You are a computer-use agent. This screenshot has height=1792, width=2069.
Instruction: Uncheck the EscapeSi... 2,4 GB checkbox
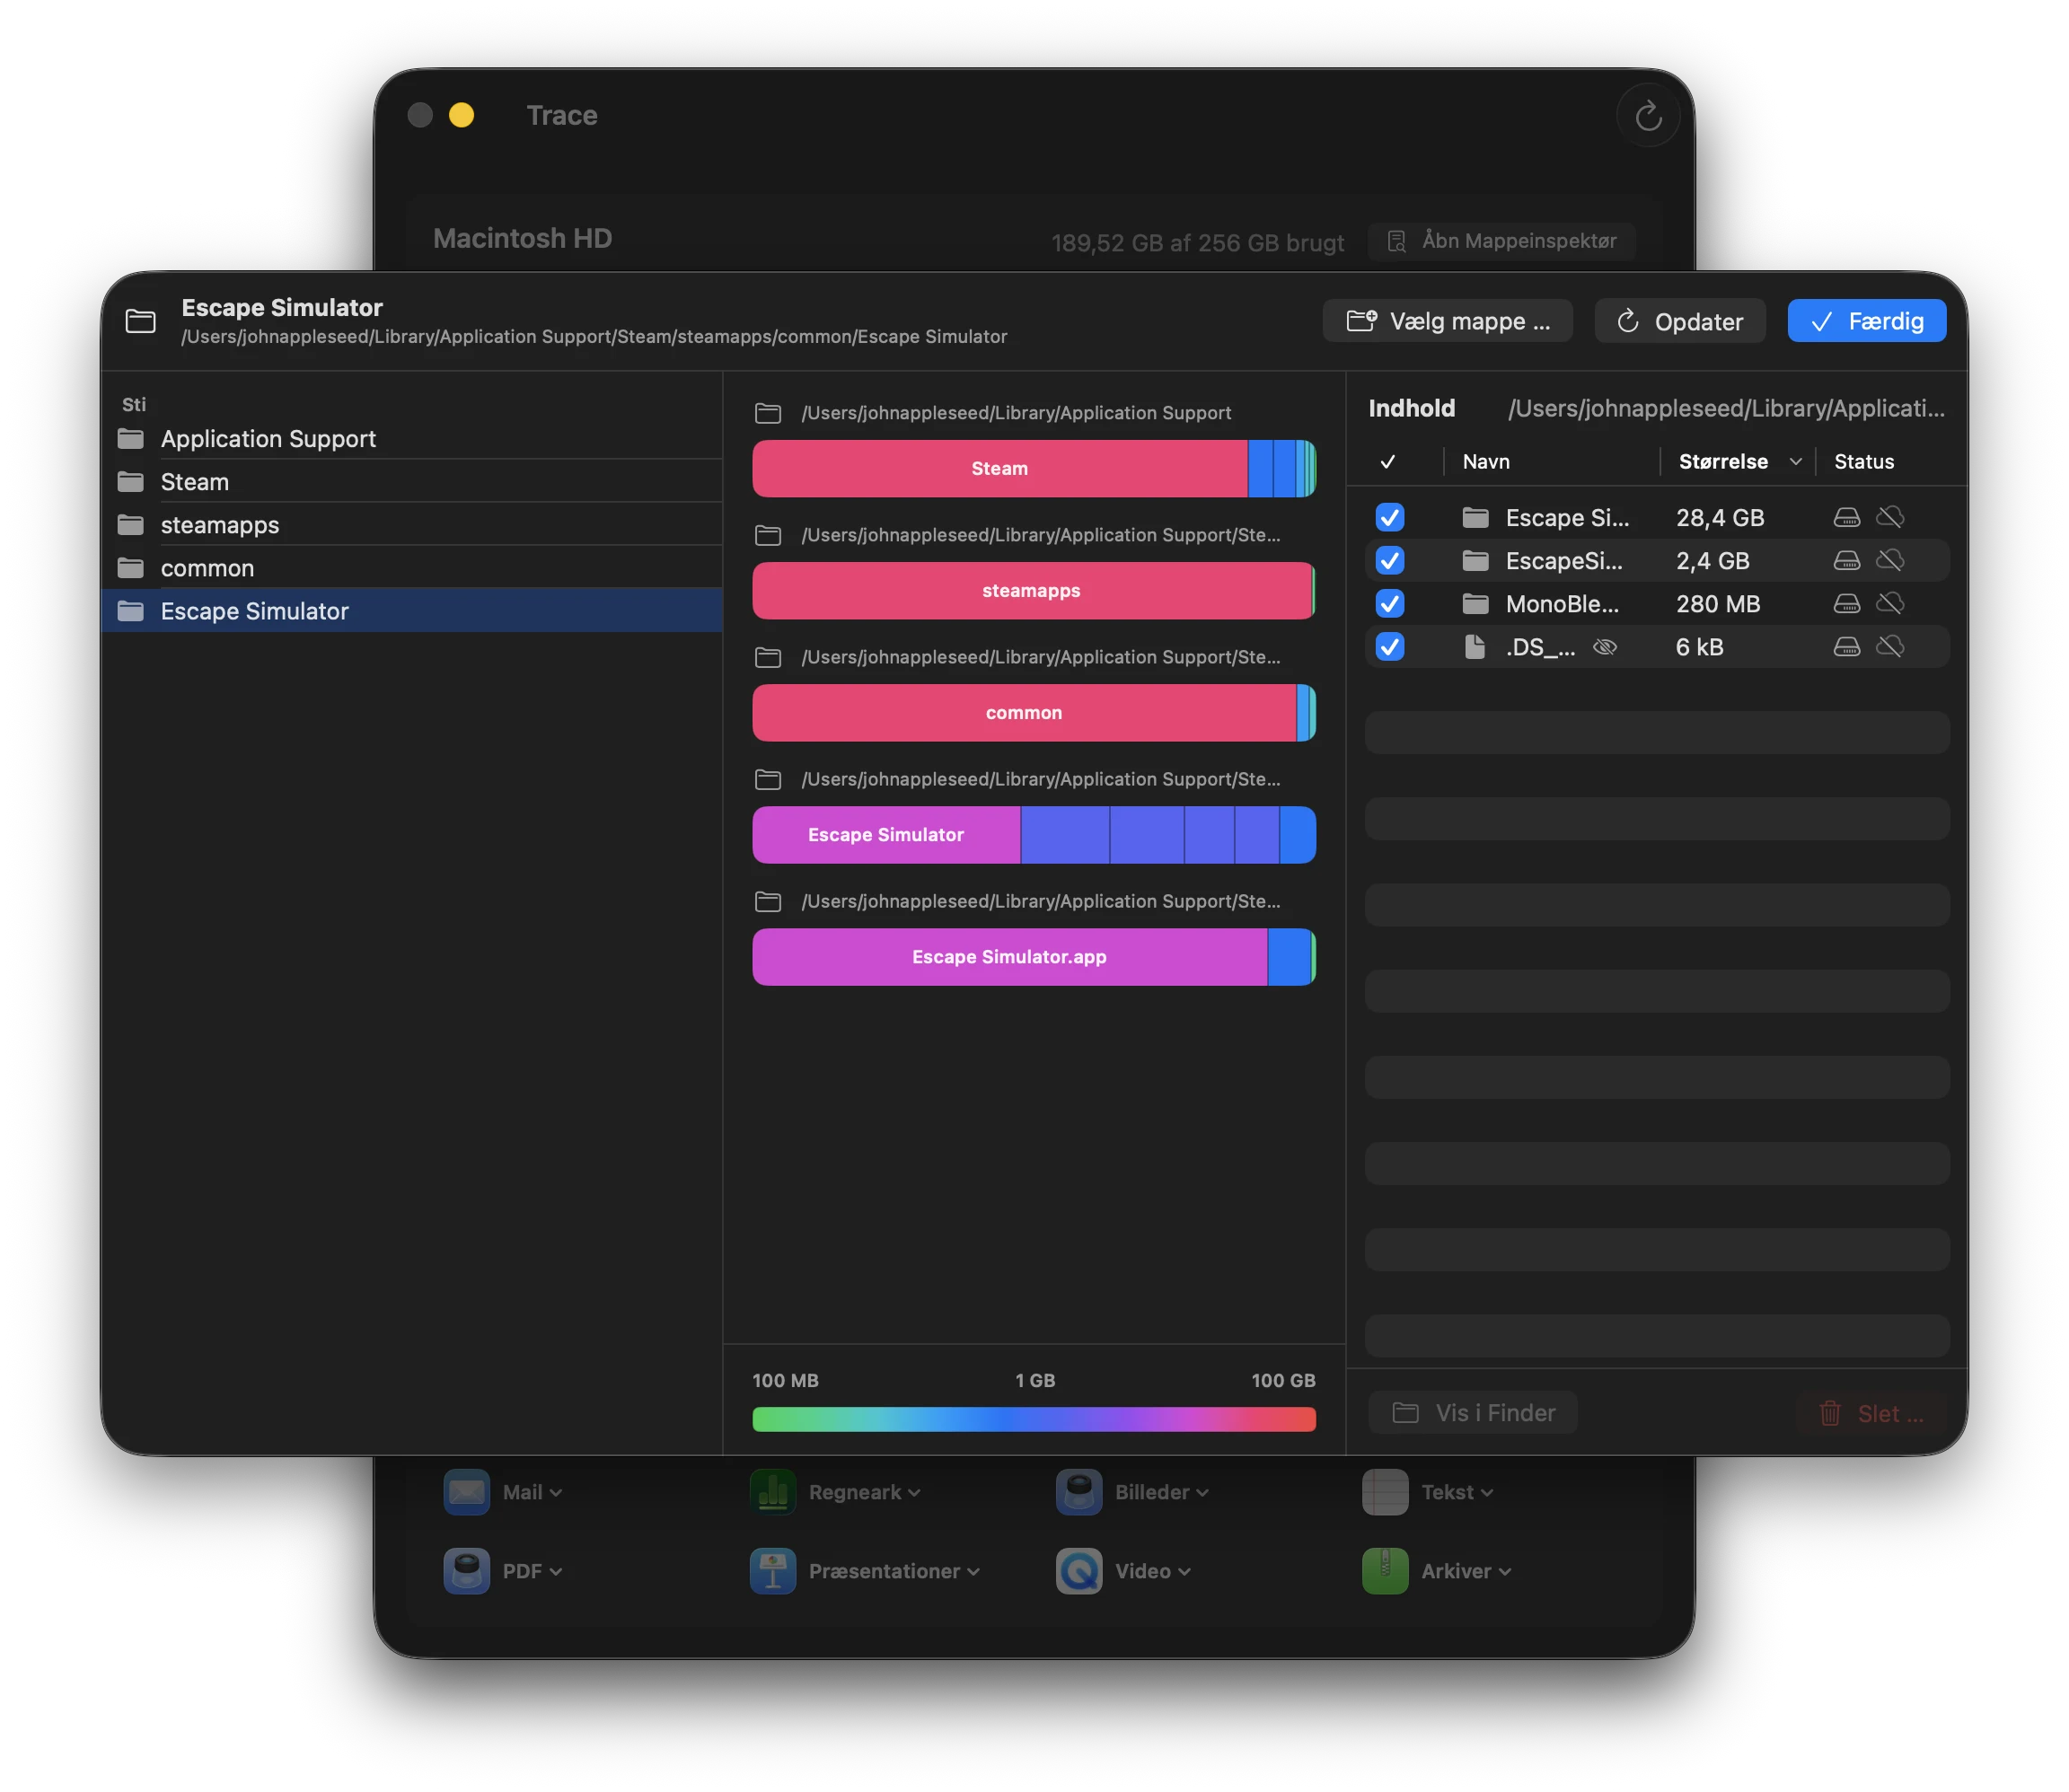pyautogui.click(x=1389, y=560)
